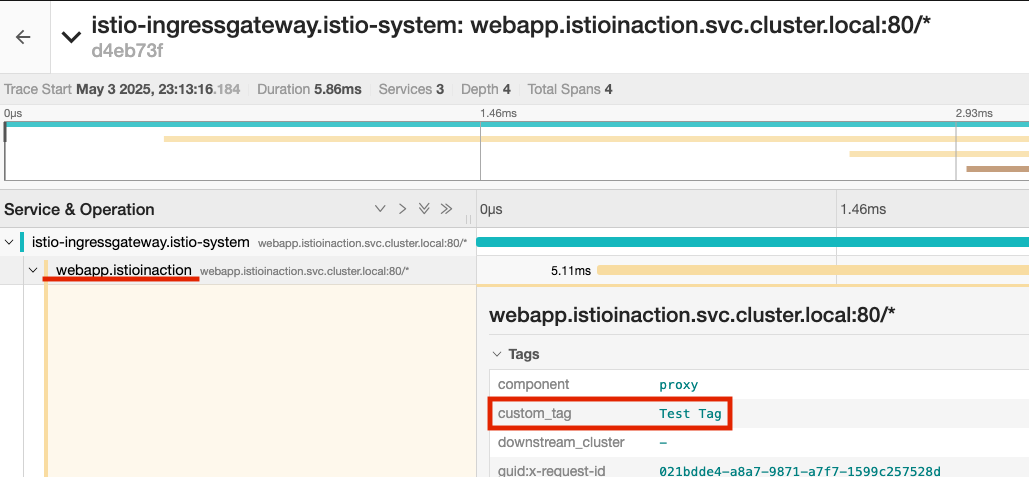Click the yellow webapp span bar
The image size is (1029, 477).
pyautogui.click(x=813, y=270)
